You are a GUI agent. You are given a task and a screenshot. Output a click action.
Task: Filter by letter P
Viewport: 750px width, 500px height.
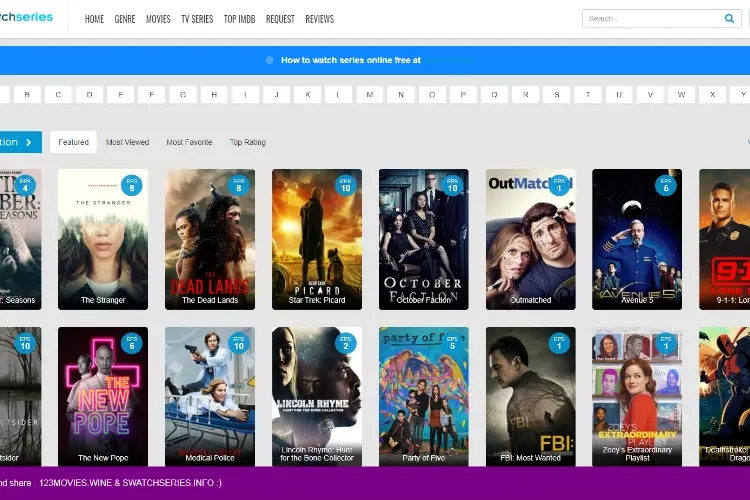[463, 95]
